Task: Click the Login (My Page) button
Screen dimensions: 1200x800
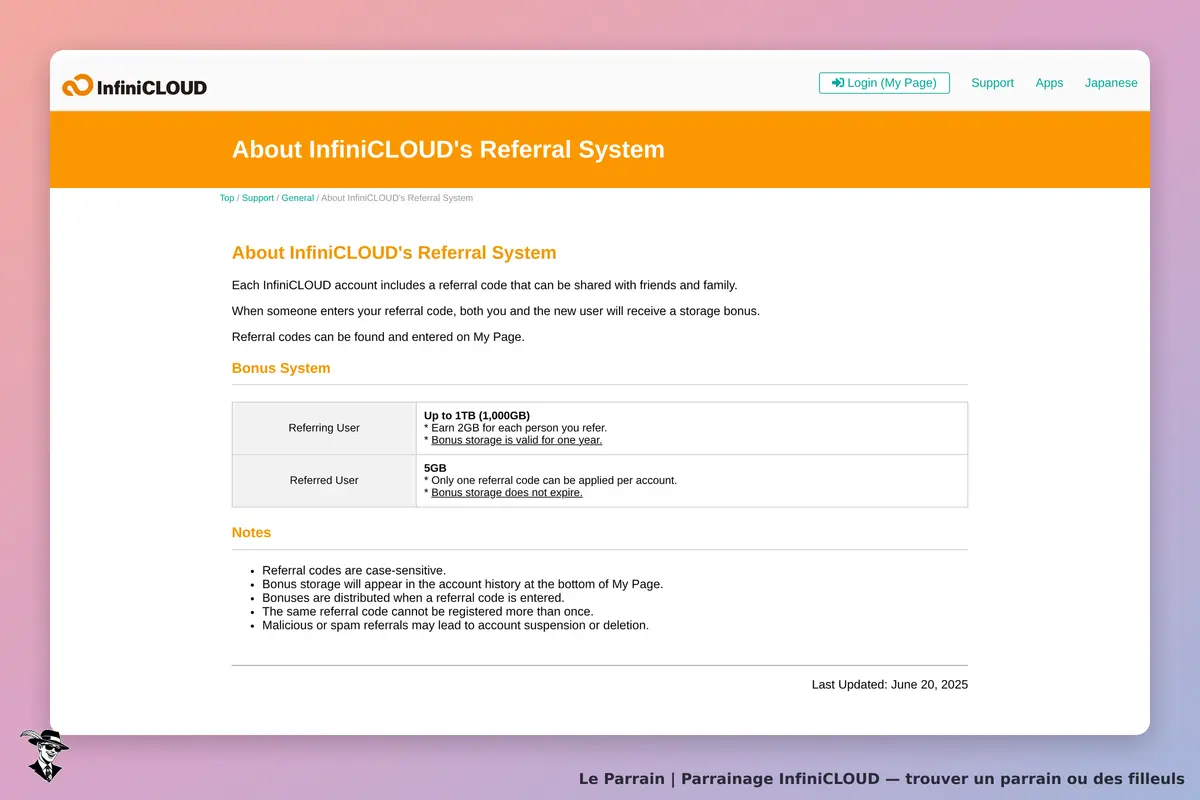Action: [884, 83]
